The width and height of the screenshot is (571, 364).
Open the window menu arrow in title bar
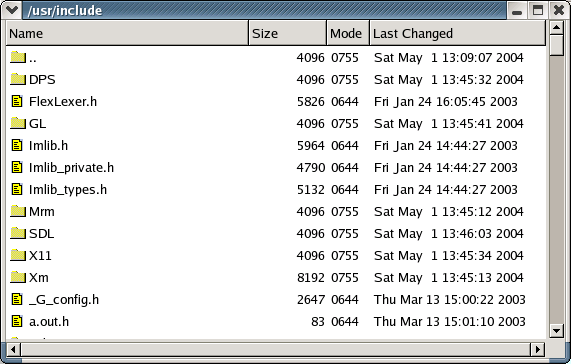tap(12, 10)
